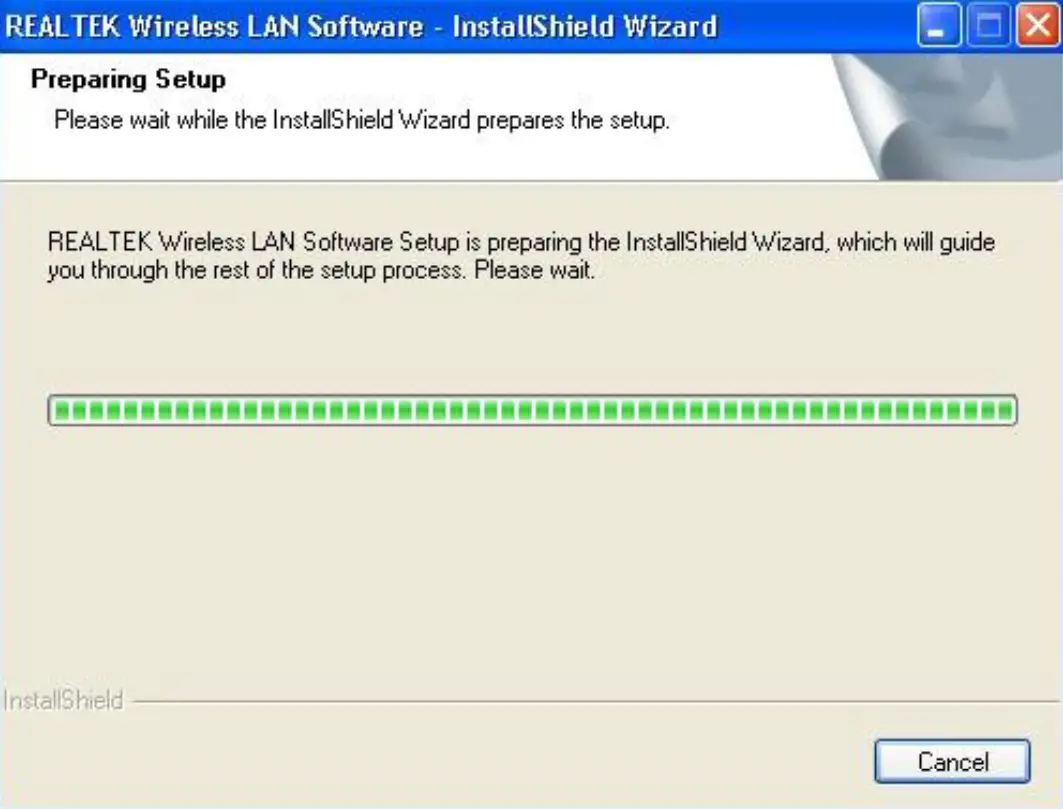1063x809 pixels.
Task: Close the InstallShield Wizard window
Action: 1037,26
